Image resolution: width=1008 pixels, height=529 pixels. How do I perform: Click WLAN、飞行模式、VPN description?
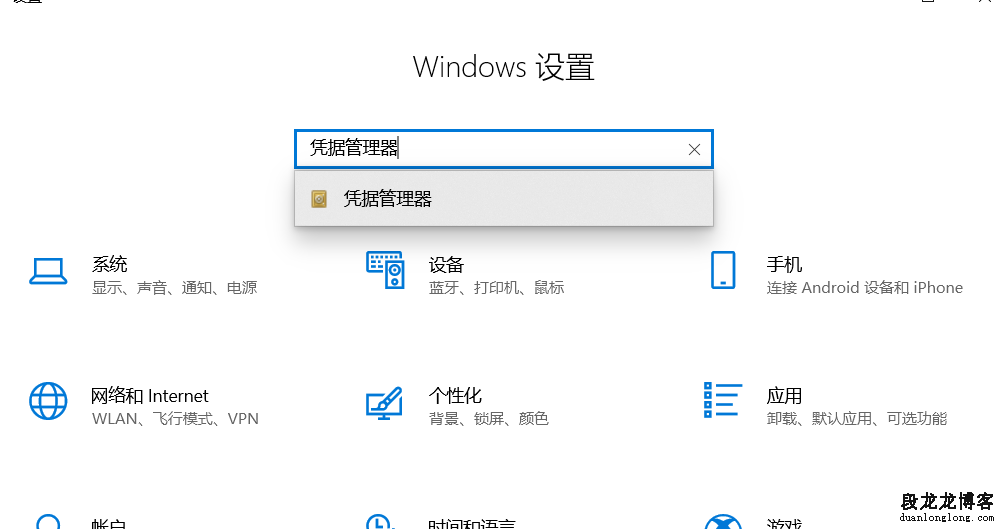point(175,419)
